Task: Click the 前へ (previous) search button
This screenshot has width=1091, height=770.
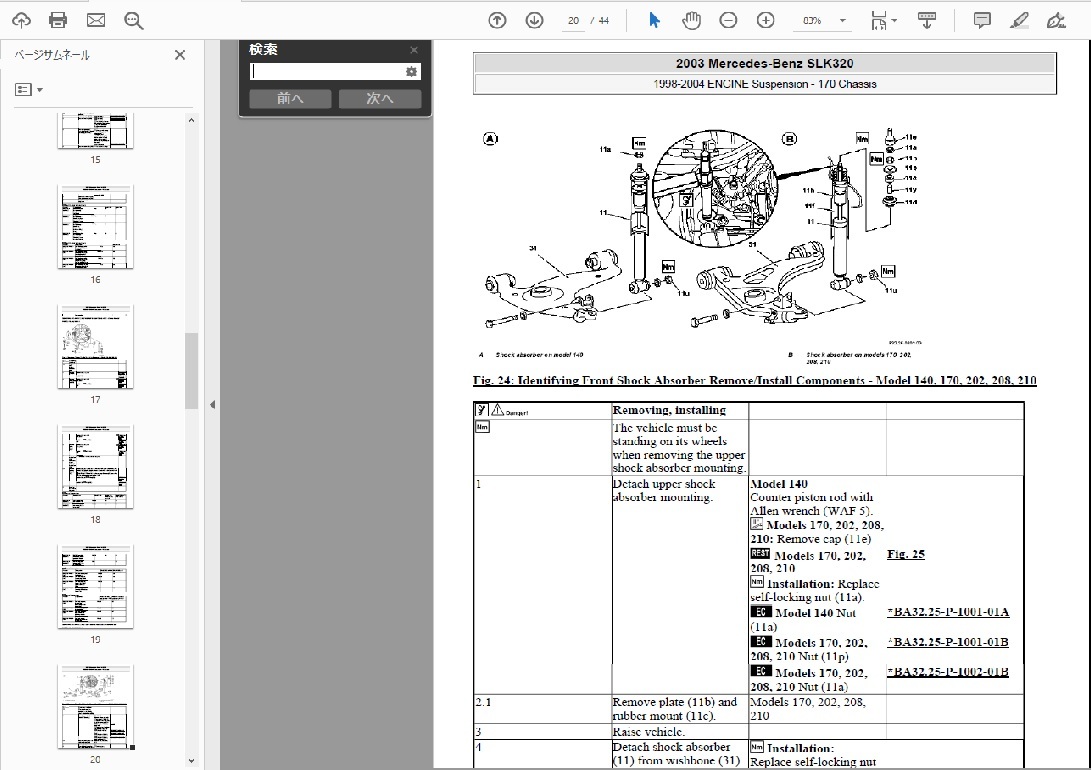Action: point(290,99)
